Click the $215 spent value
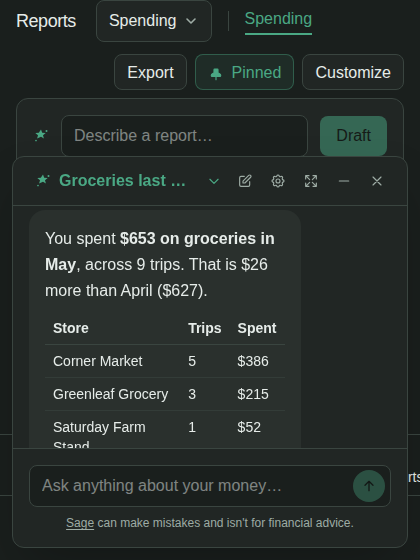Image resolution: width=420 pixels, height=560 pixels. pyautogui.click(x=253, y=394)
